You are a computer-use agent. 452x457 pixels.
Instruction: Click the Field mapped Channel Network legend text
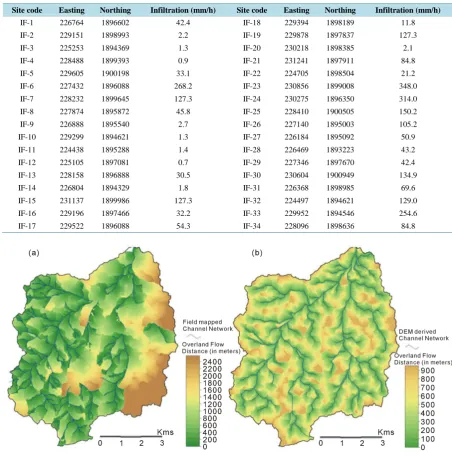(x=207, y=325)
